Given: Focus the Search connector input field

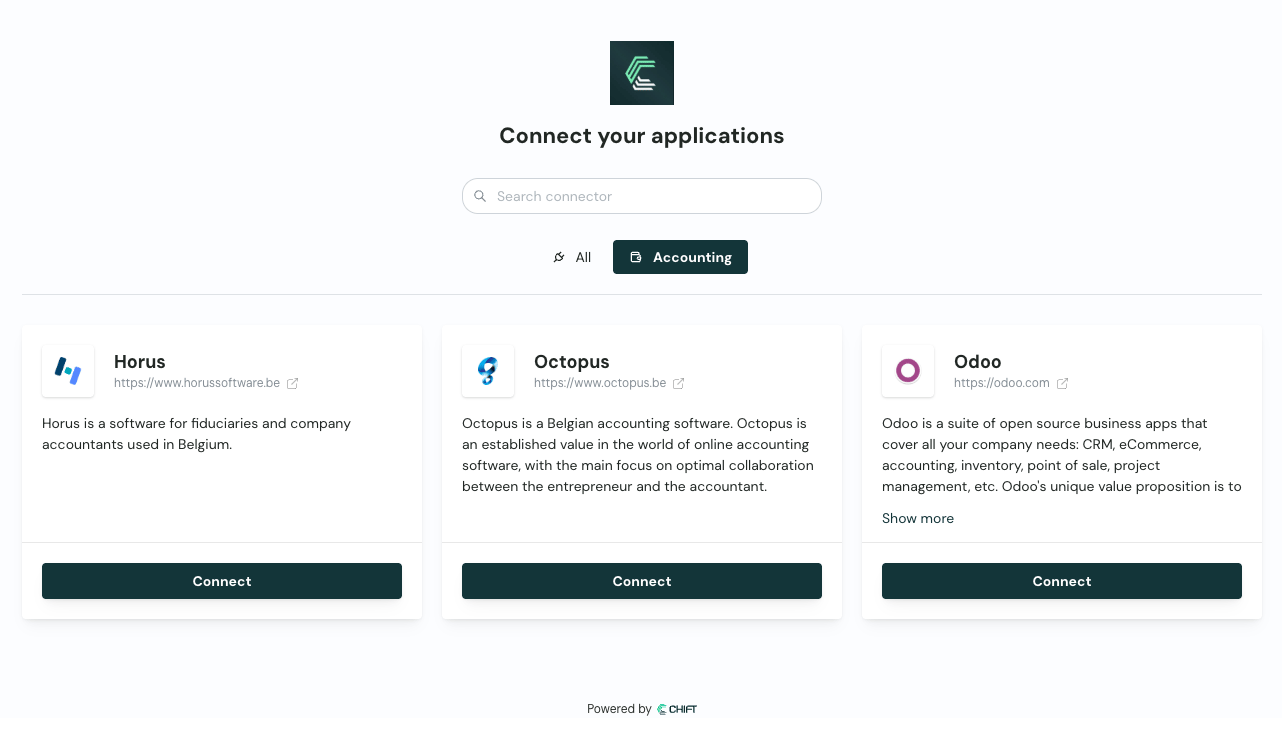Looking at the screenshot, I should pos(642,196).
